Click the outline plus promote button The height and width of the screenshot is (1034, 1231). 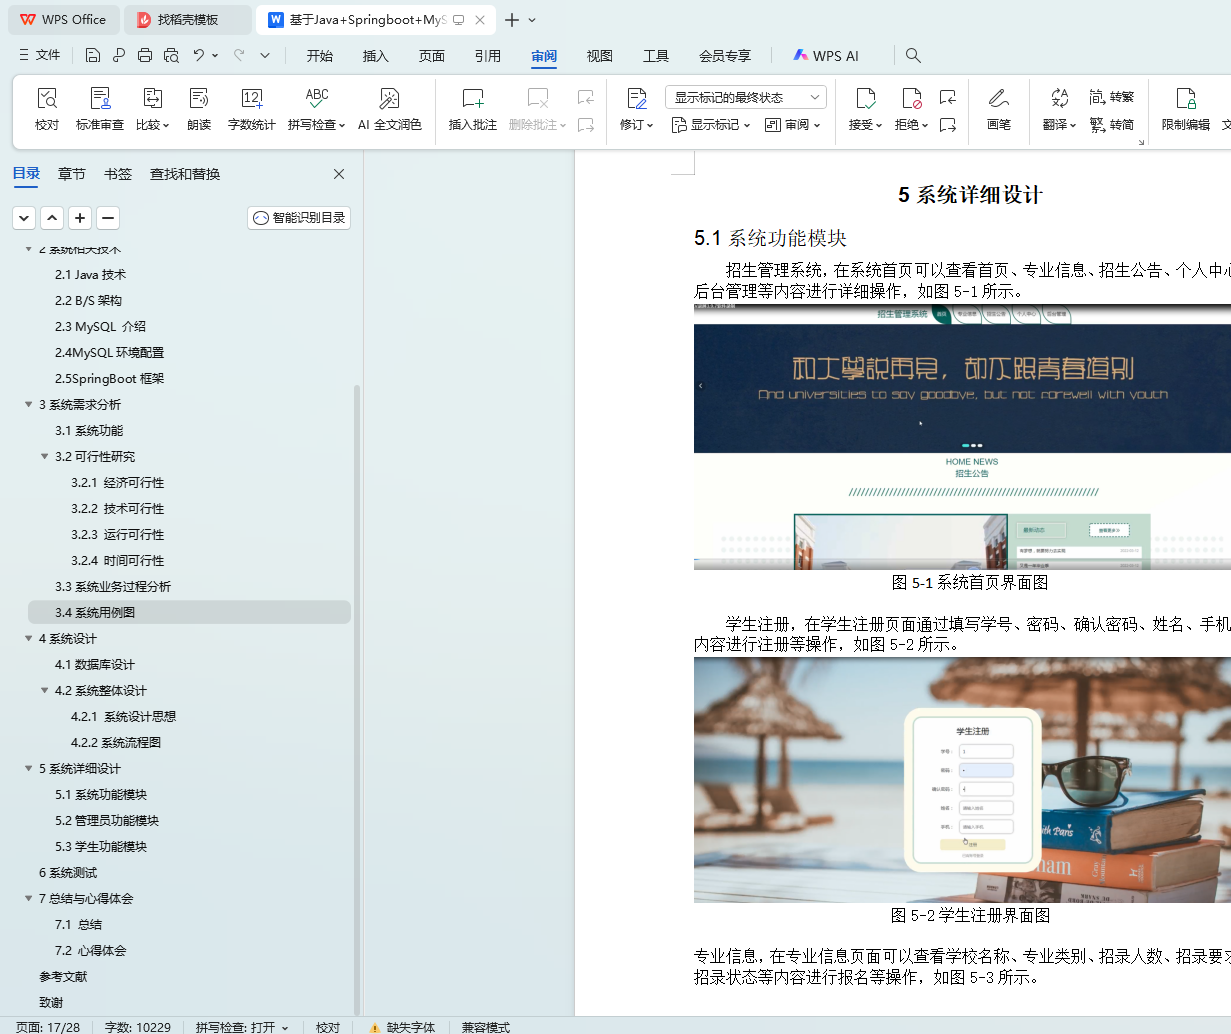click(80, 217)
